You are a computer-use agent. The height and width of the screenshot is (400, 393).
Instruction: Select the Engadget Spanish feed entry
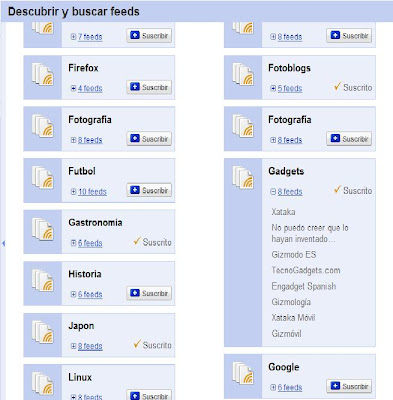[304, 286]
